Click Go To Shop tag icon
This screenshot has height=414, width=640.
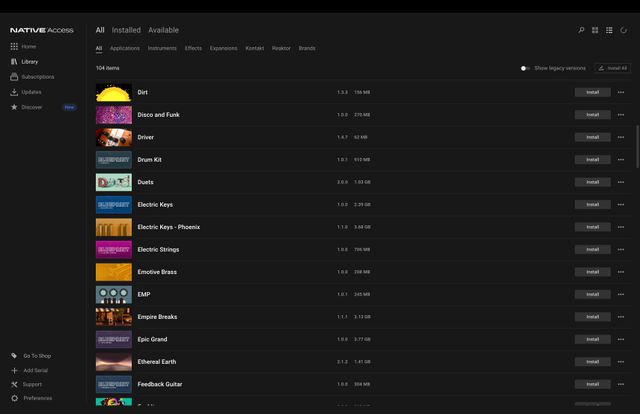pos(14,356)
